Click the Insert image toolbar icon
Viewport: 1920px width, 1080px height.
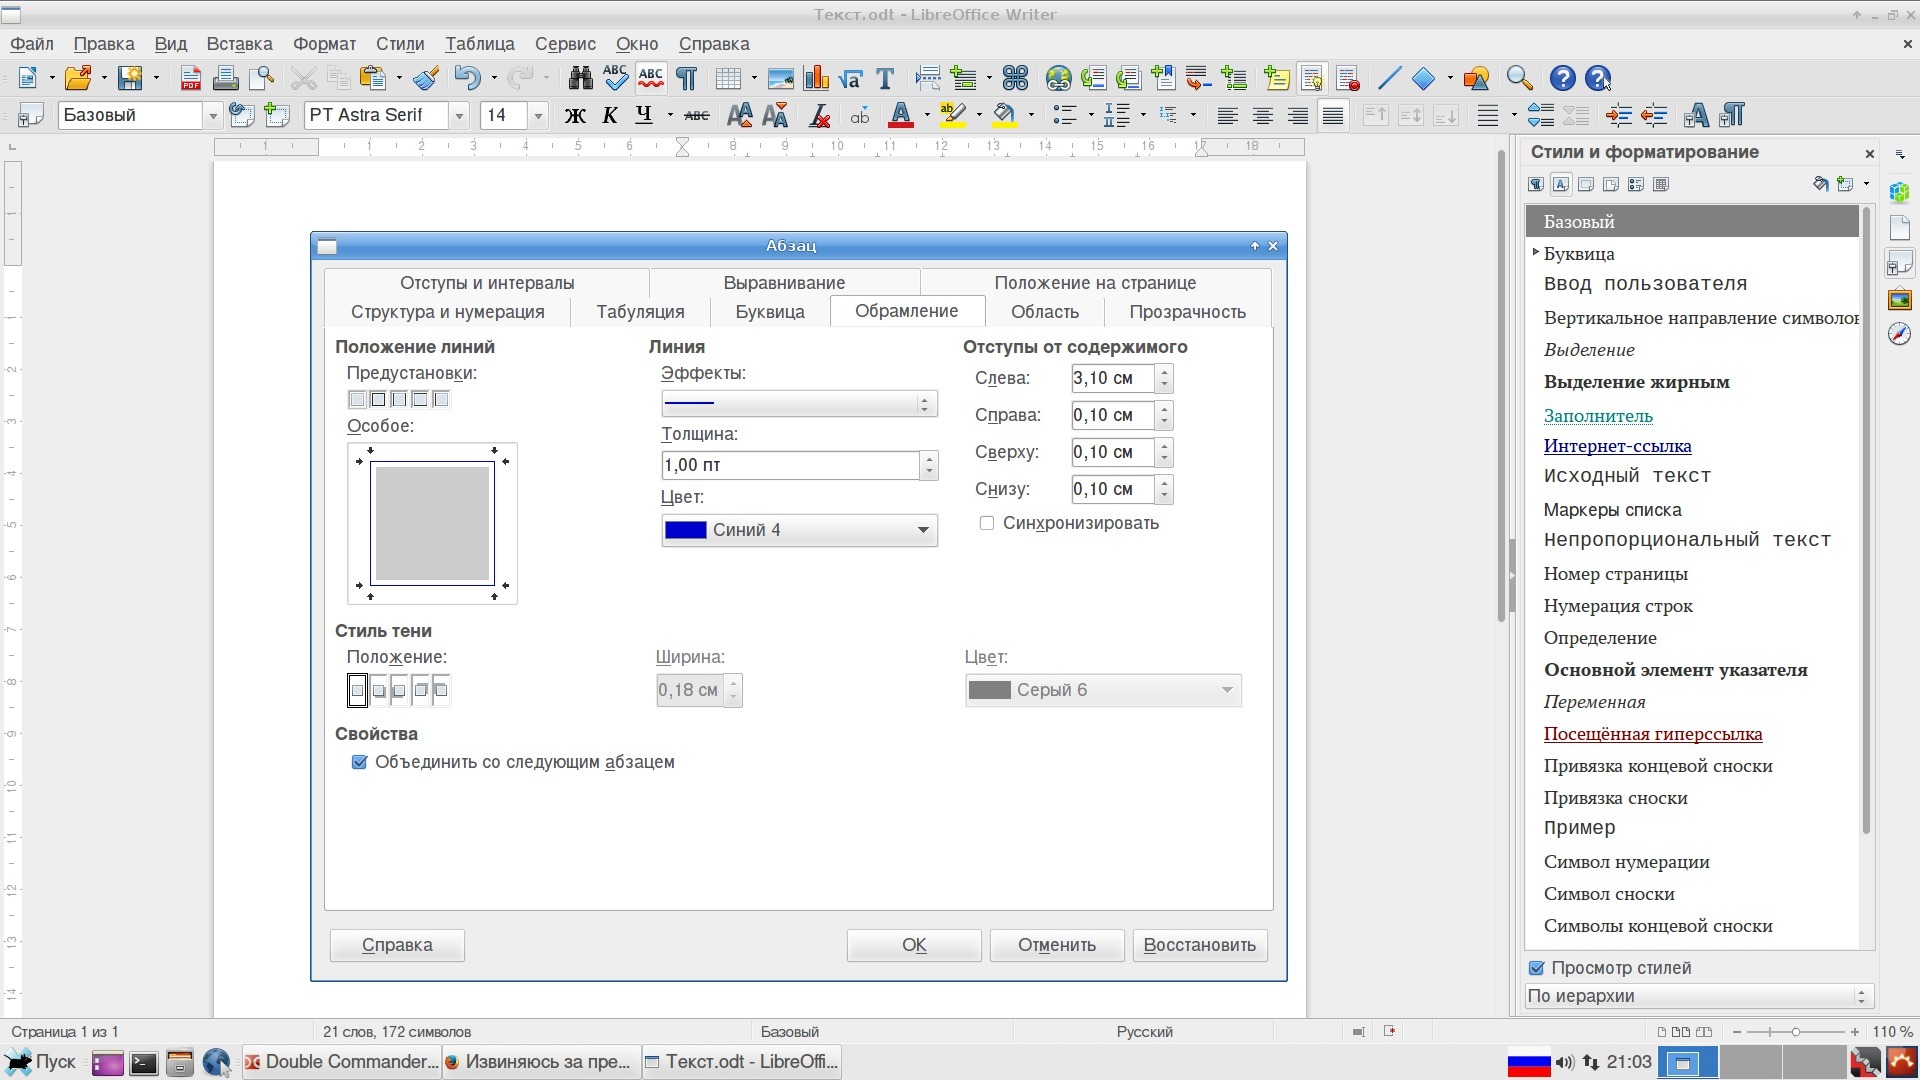coord(781,78)
